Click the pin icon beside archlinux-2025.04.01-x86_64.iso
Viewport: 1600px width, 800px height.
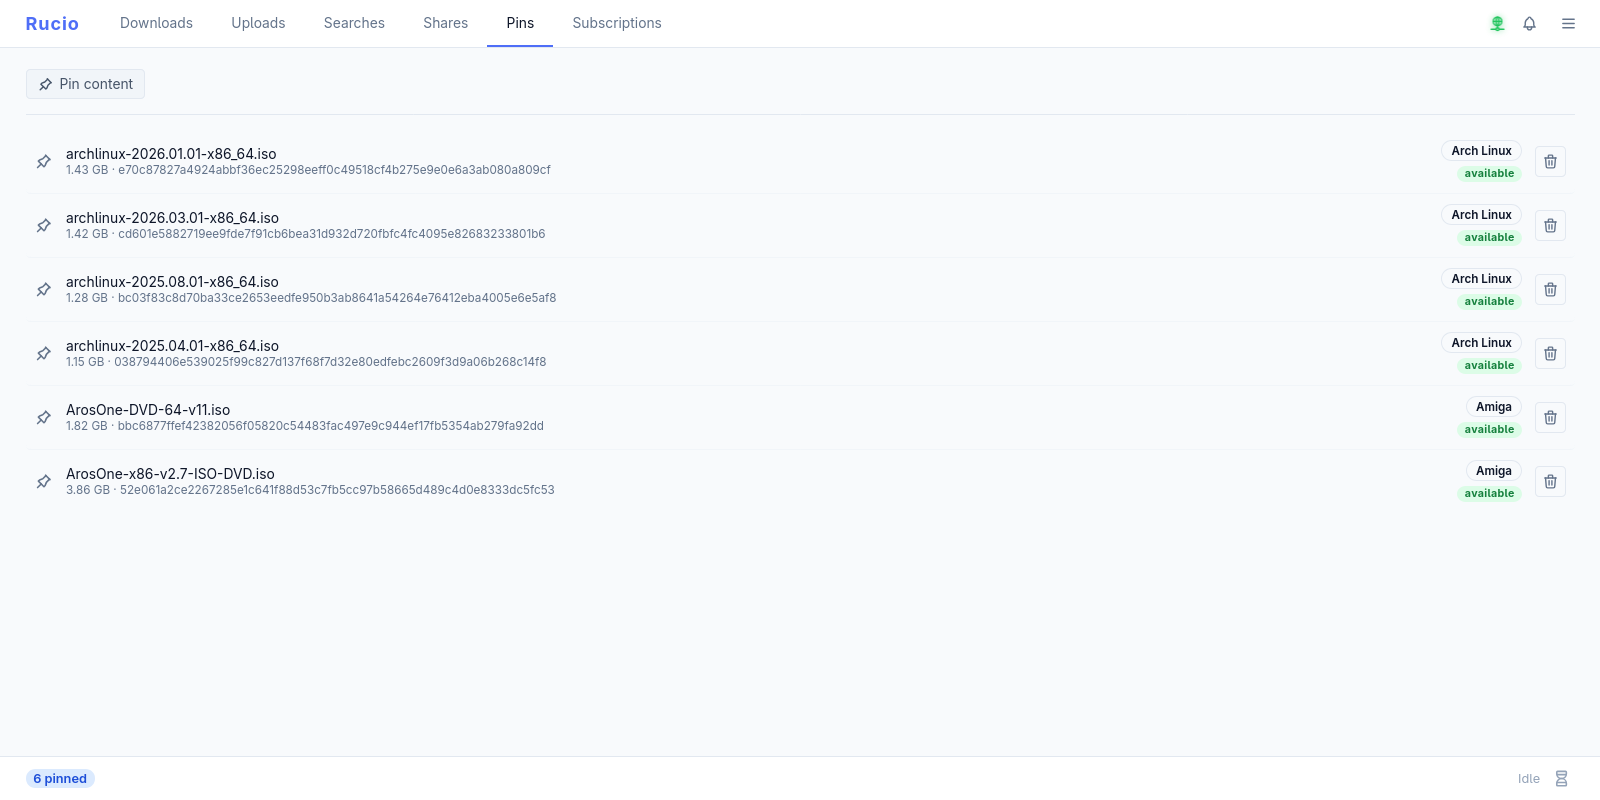tap(44, 354)
